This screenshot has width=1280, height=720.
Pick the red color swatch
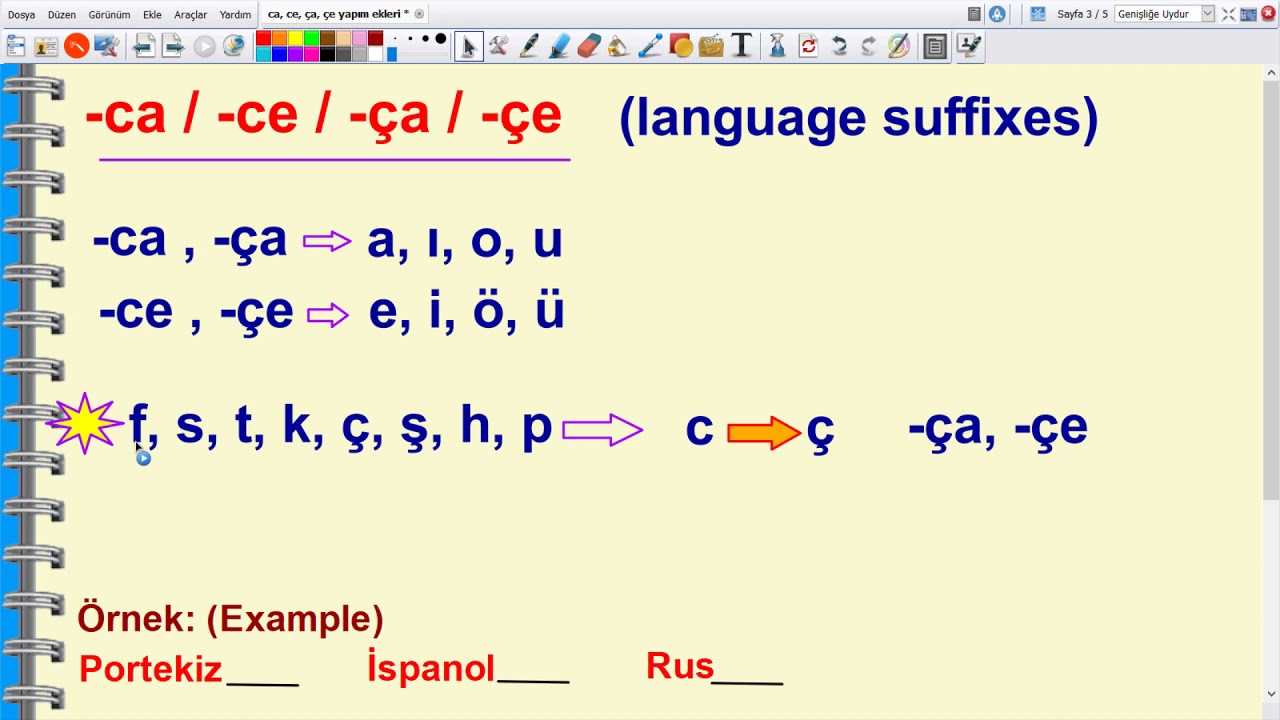coord(263,38)
